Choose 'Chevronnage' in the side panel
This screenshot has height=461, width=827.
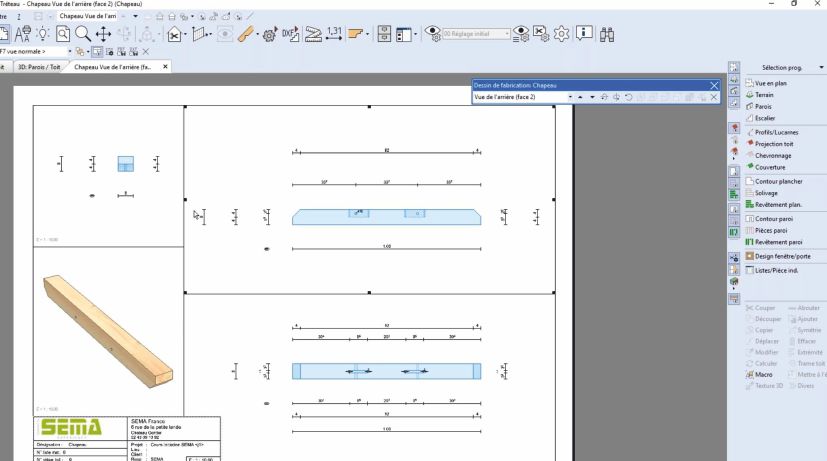[x=772, y=155]
